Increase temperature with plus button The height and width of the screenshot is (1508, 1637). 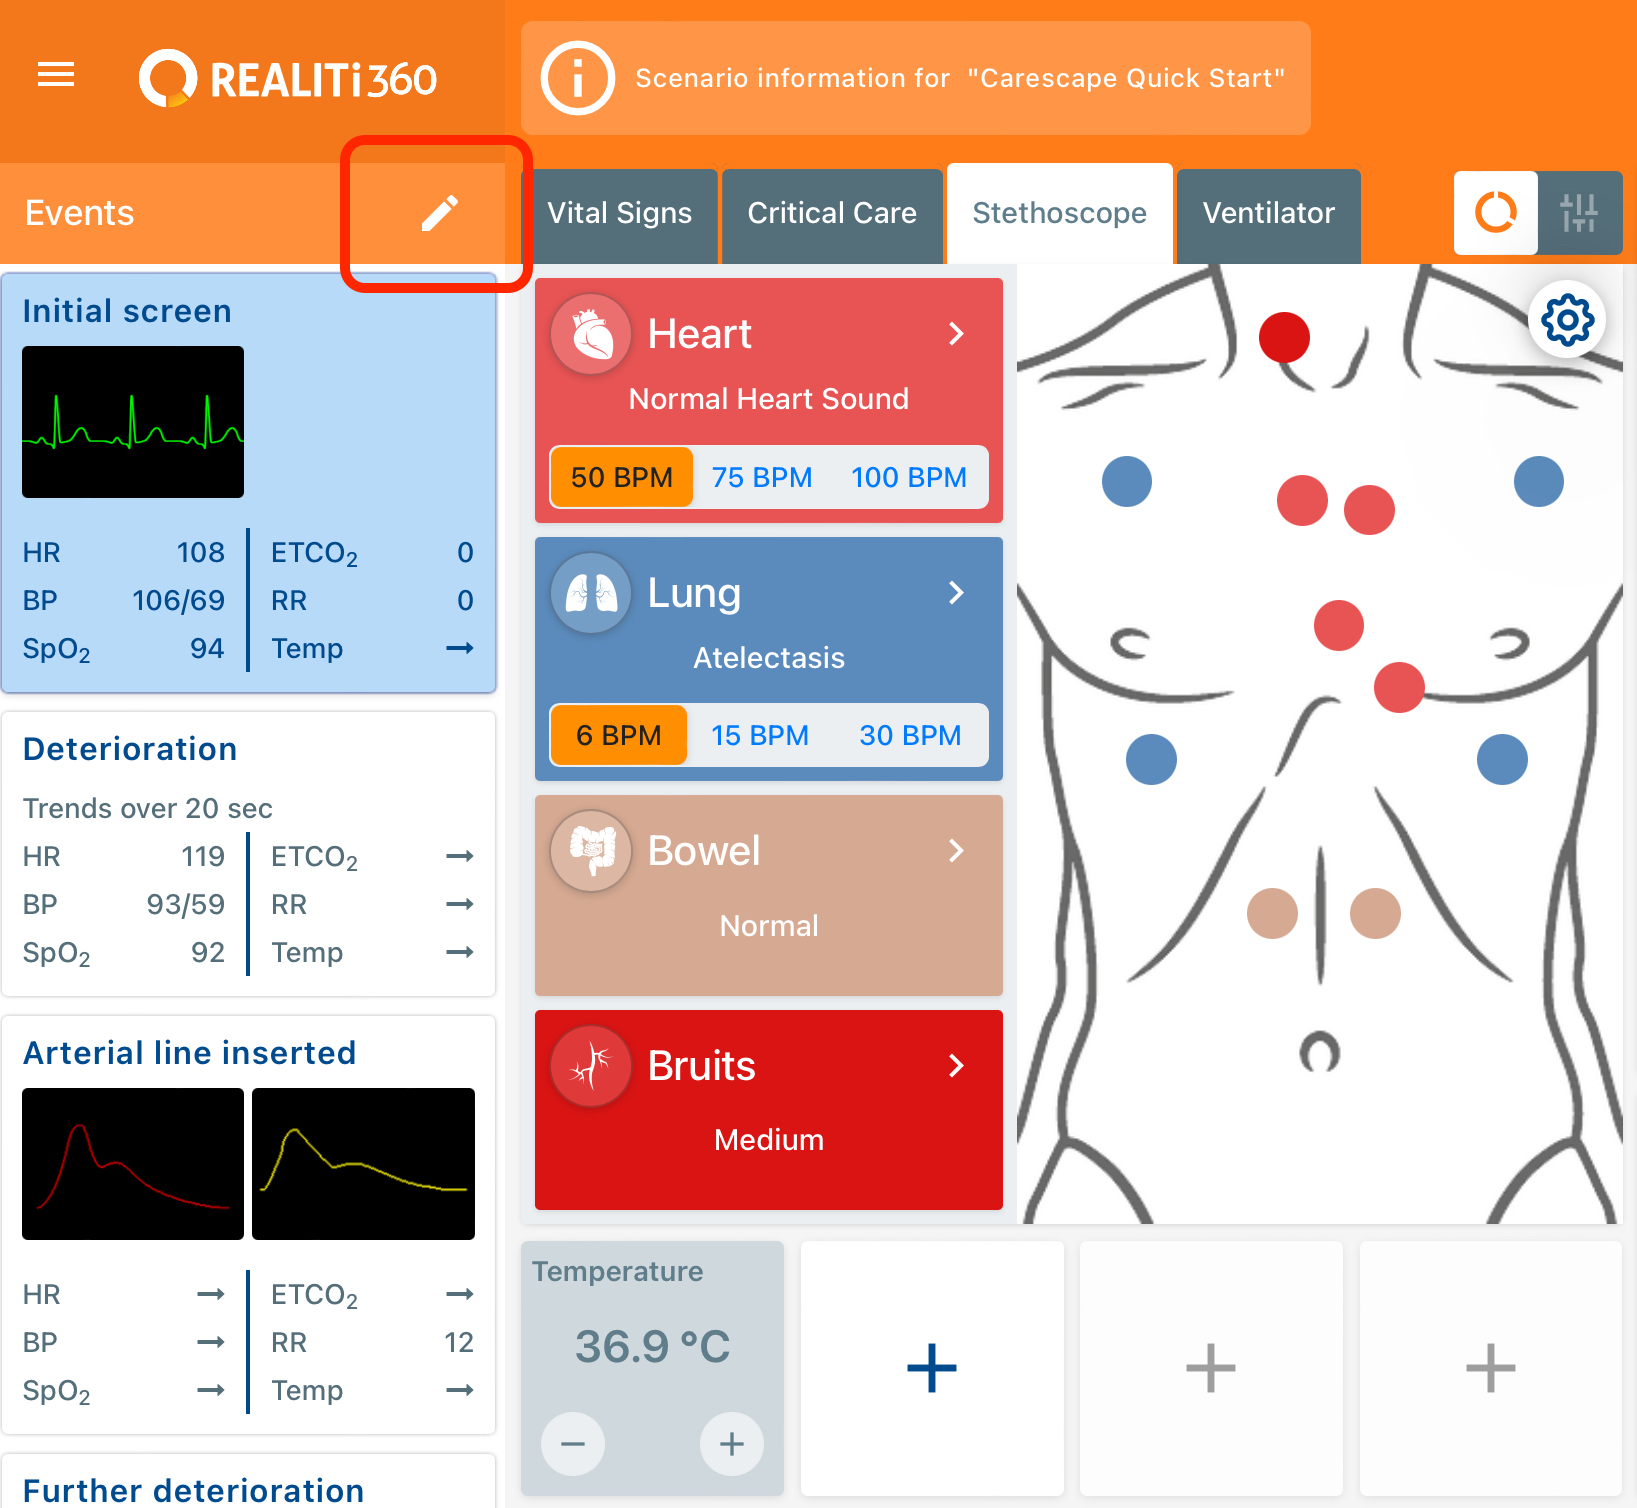coord(731,1443)
